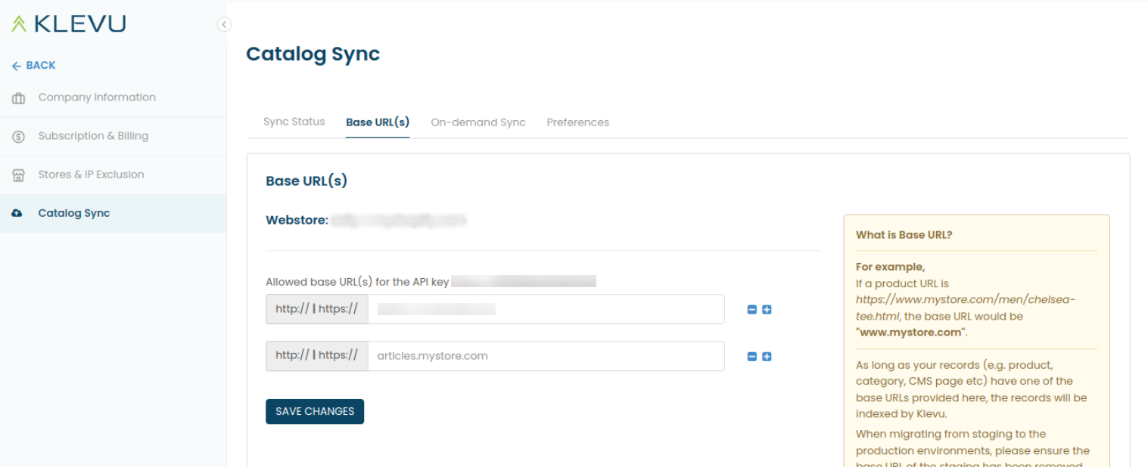Viewport: 1148px width, 467px height.
Task: Click the SAVE CHANGES button
Action: click(315, 411)
